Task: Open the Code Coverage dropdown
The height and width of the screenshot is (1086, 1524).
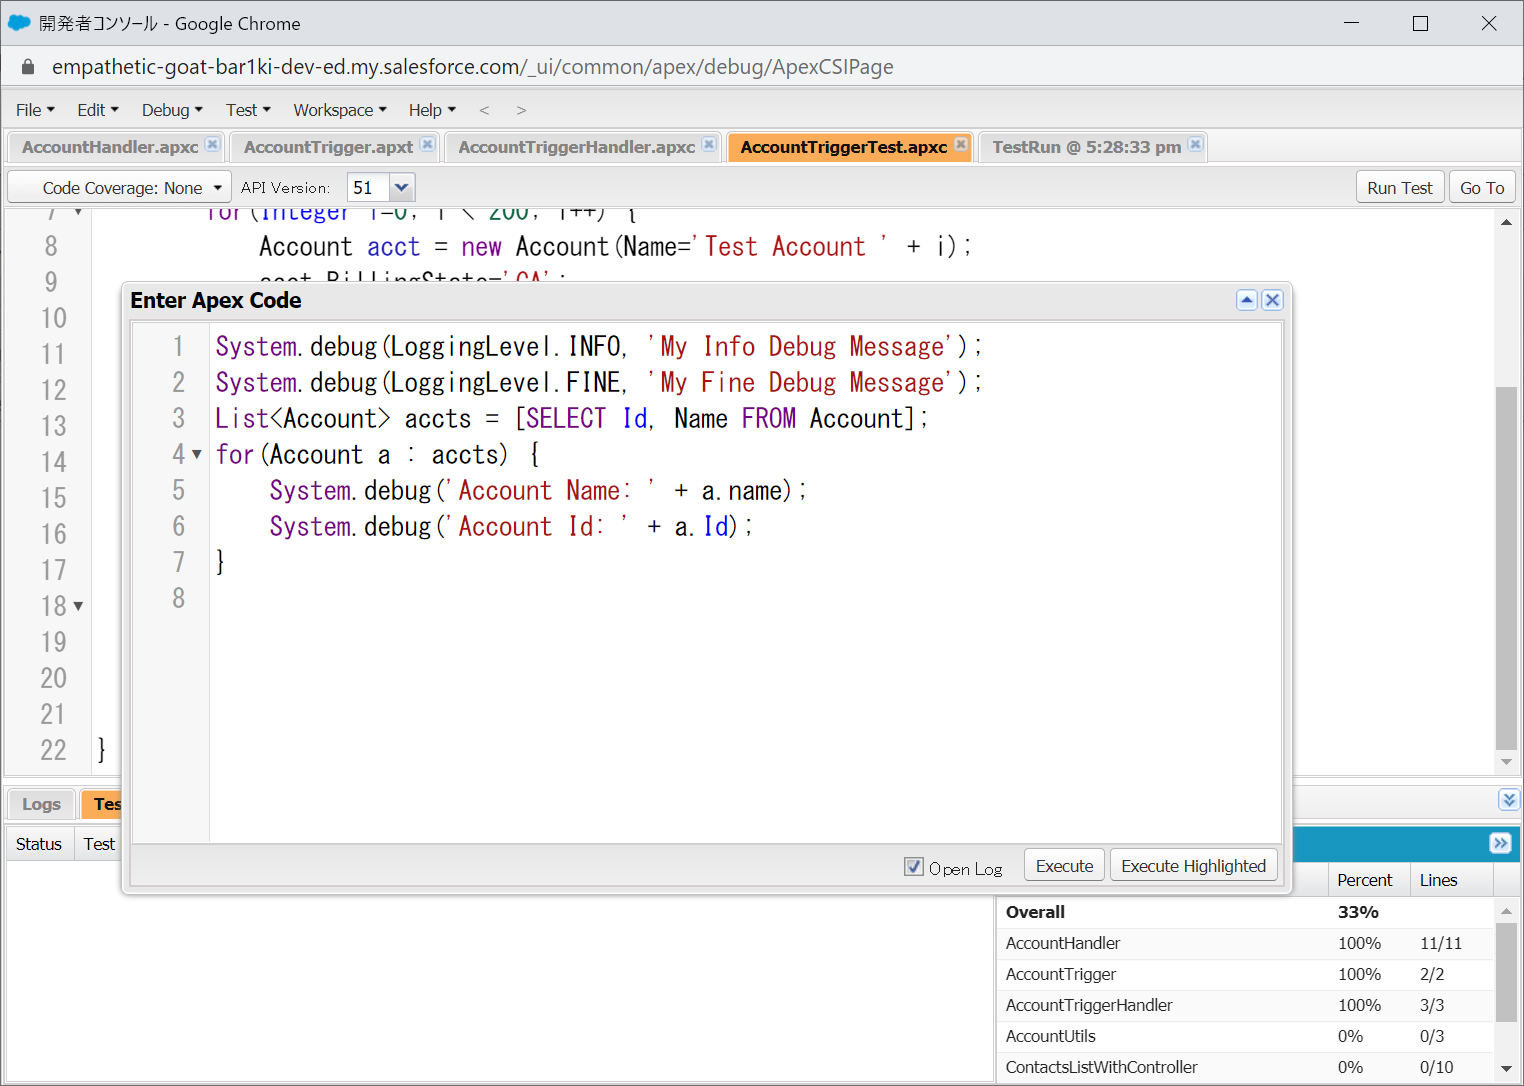Action: tap(119, 188)
